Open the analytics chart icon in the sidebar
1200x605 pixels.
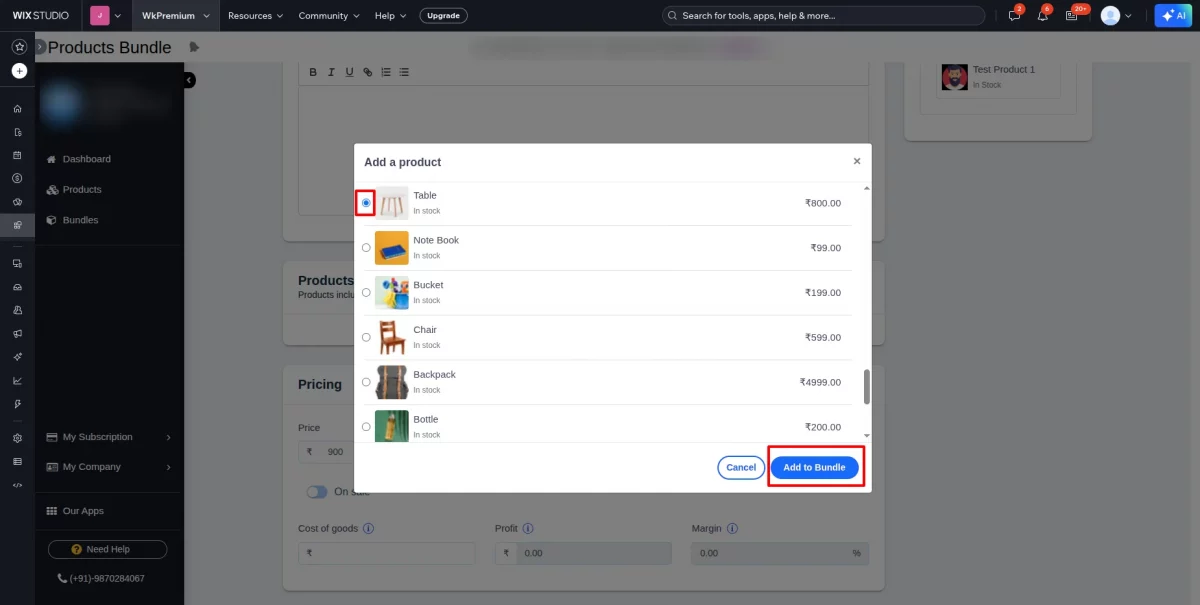pos(17,380)
